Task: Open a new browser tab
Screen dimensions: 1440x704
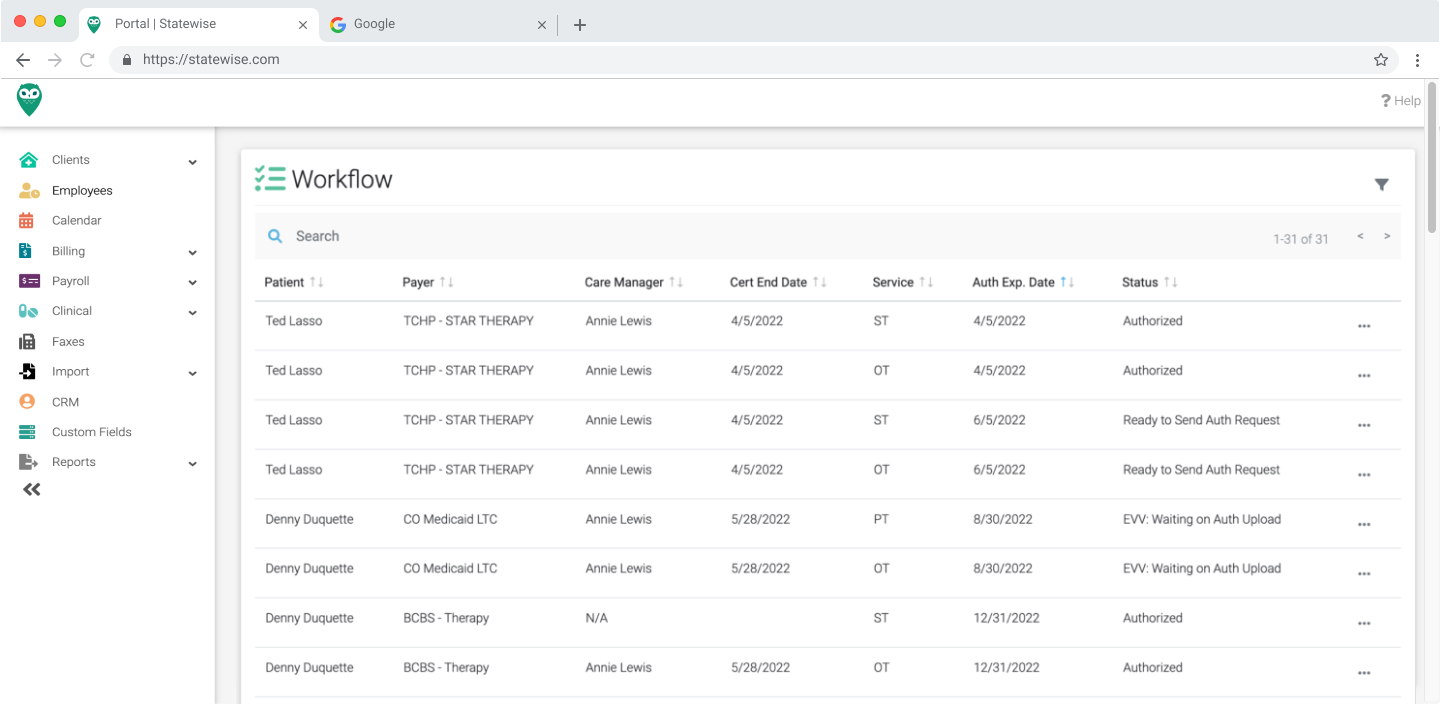Action: (580, 25)
